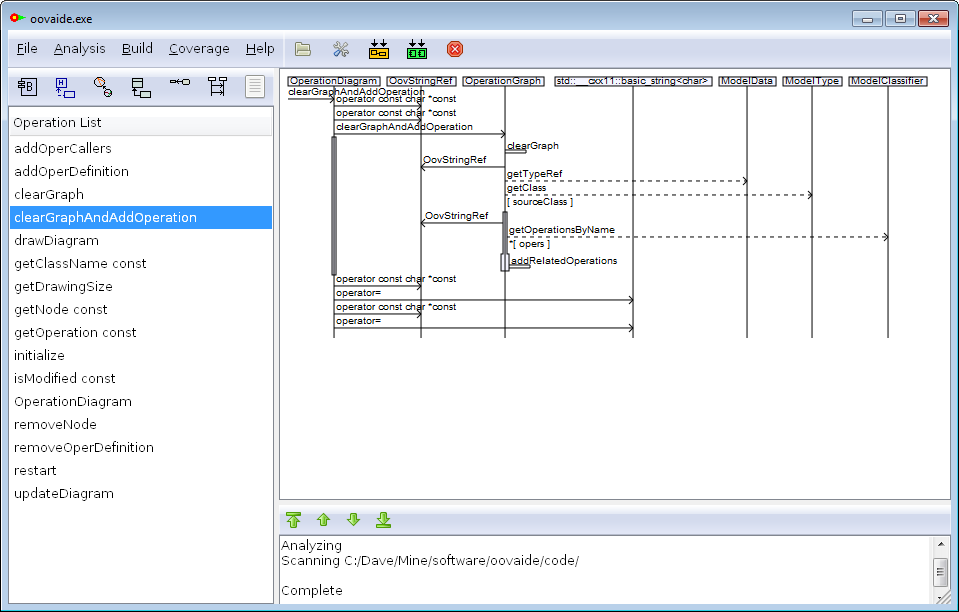
Task: Start the release build with the green icon
Action: 417,48
